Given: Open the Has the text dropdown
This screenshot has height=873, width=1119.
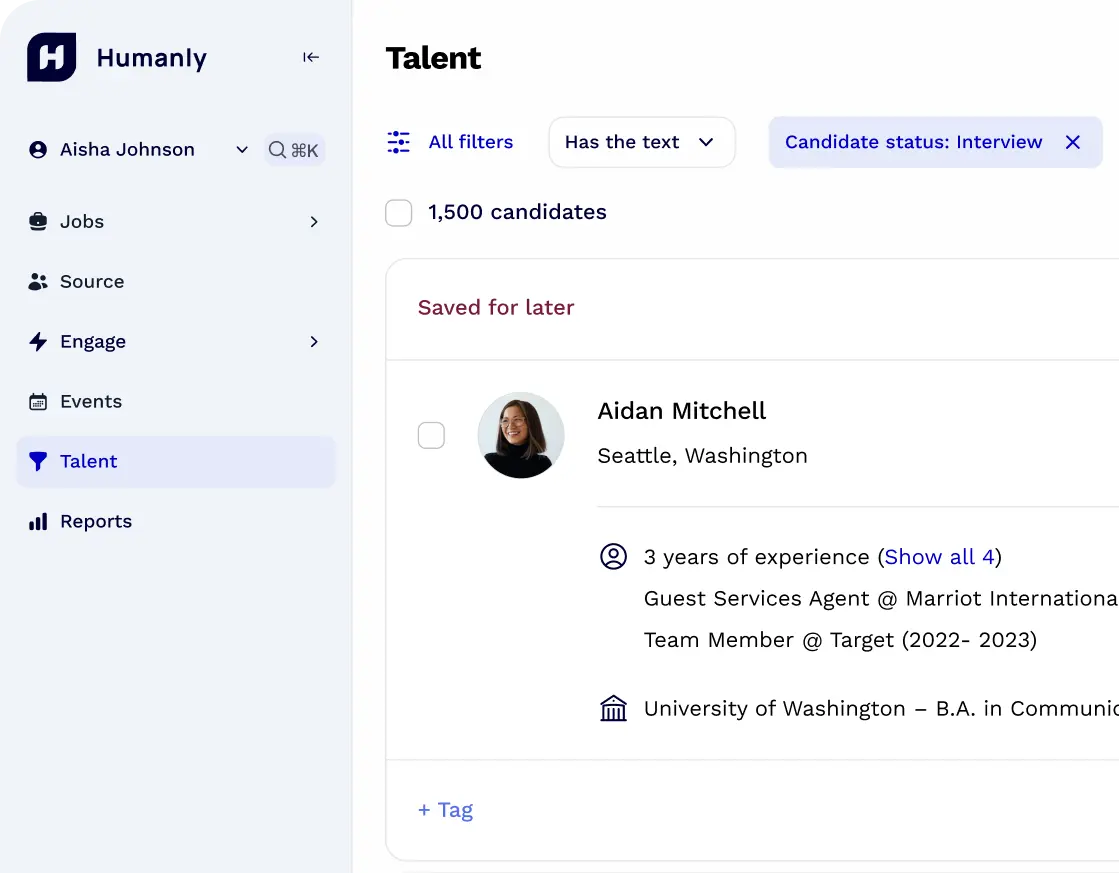Looking at the screenshot, I should 641,142.
